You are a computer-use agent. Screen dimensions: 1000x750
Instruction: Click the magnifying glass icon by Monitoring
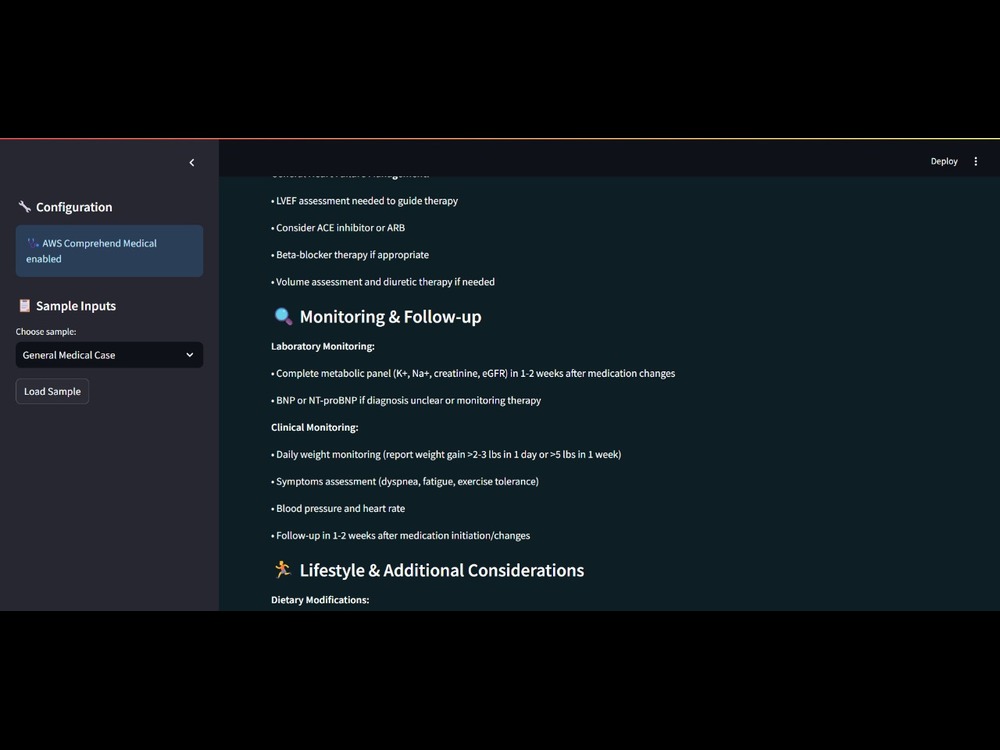click(x=283, y=316)
